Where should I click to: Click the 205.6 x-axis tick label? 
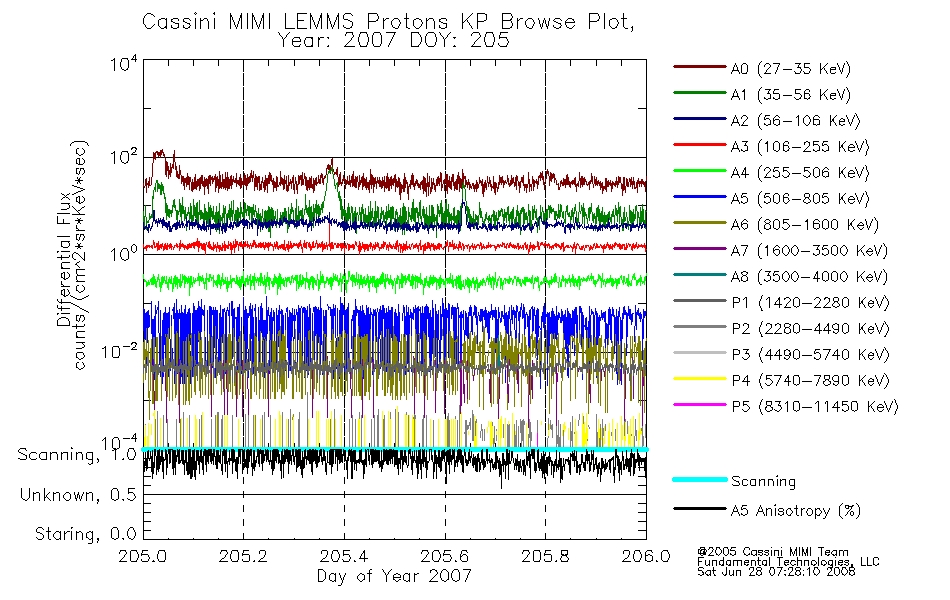click(445, 556)
